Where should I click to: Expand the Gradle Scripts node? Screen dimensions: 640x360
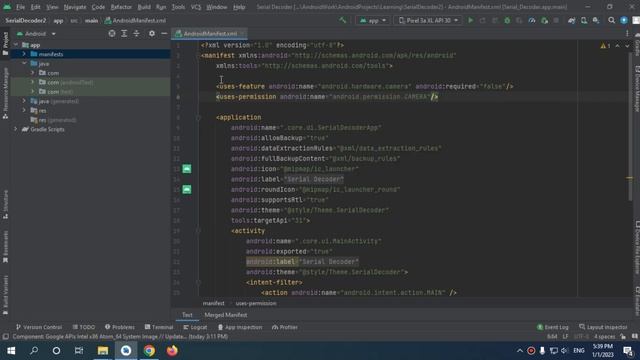coord(16,129)
